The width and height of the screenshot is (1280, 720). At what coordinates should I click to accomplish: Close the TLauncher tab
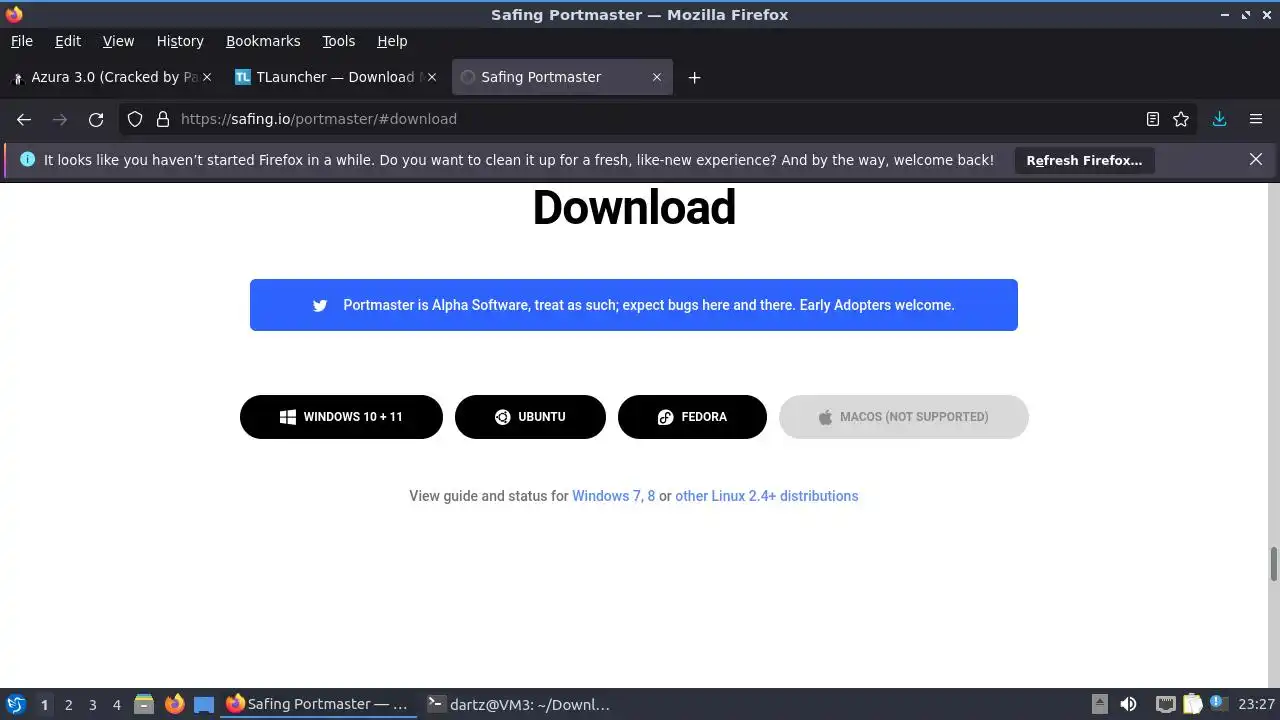432,77
